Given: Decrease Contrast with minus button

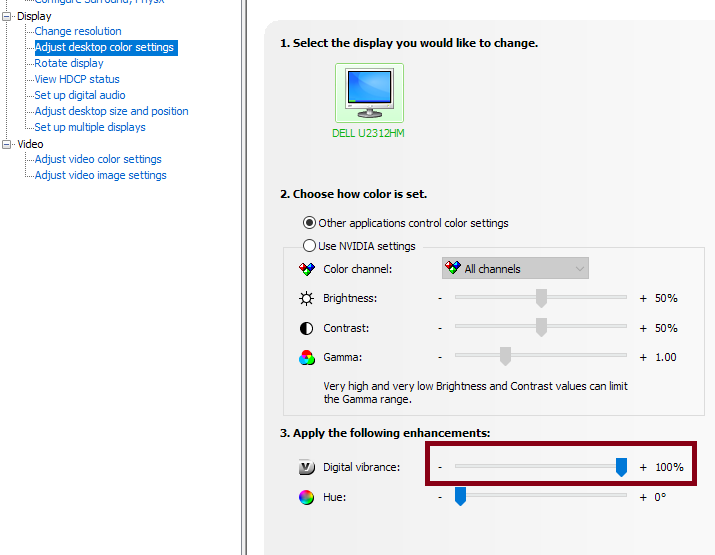Looking at the screenshot, I should tap(440, 328).
